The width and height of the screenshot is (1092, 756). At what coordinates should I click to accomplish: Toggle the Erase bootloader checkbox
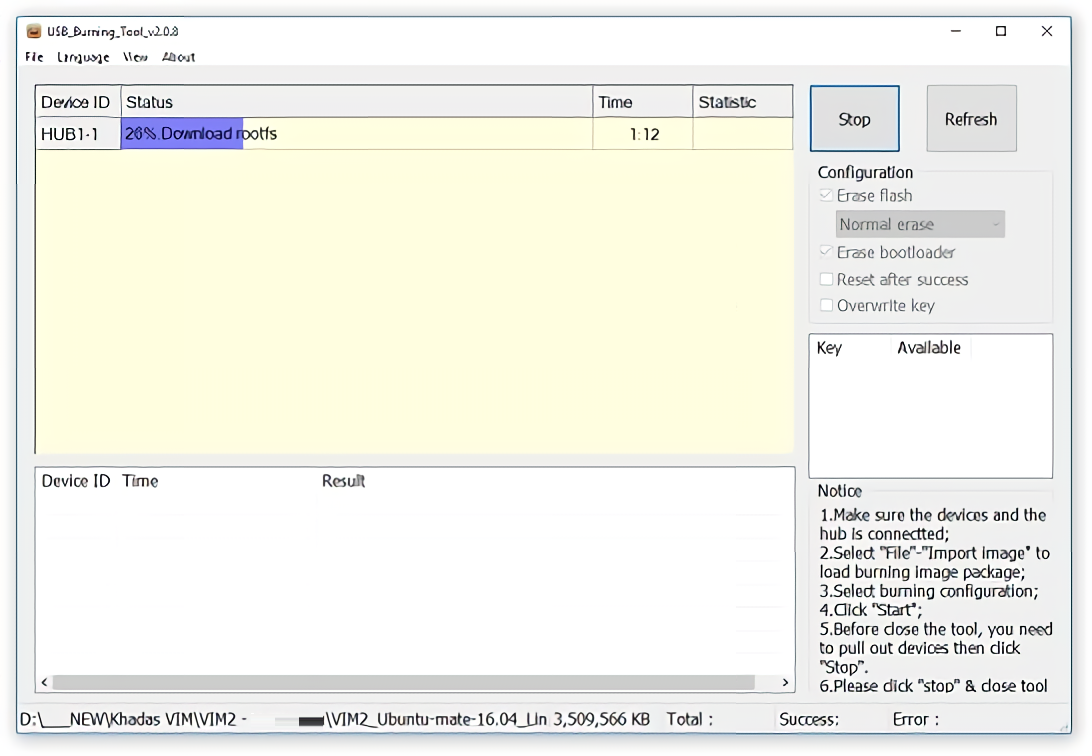coord(826,253)
